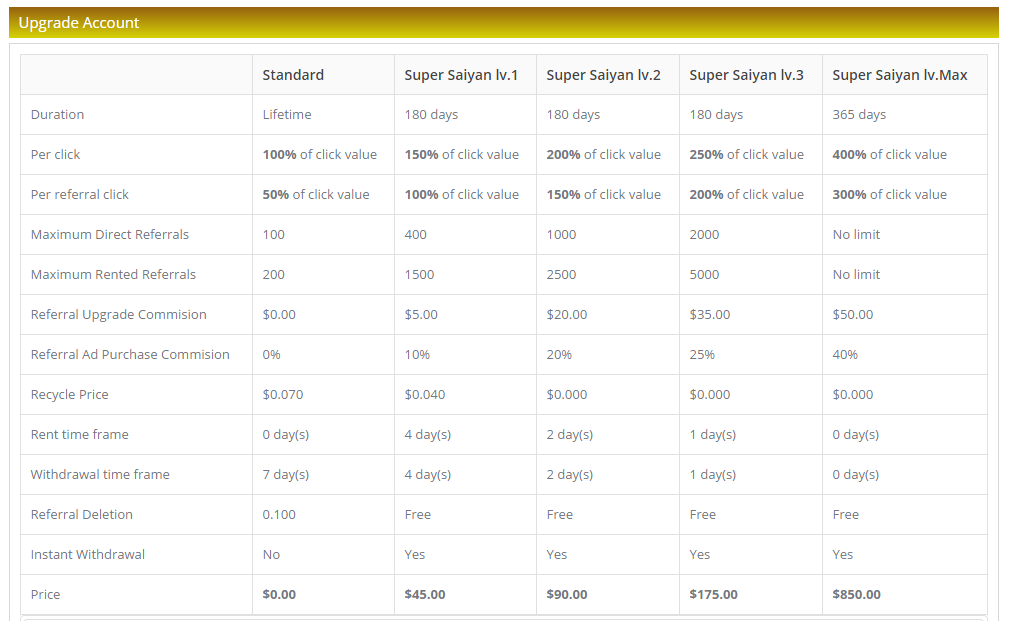Choose the Super Saiyan lv.3 column header
1019x621 pixels.
[x=746, y=75]
